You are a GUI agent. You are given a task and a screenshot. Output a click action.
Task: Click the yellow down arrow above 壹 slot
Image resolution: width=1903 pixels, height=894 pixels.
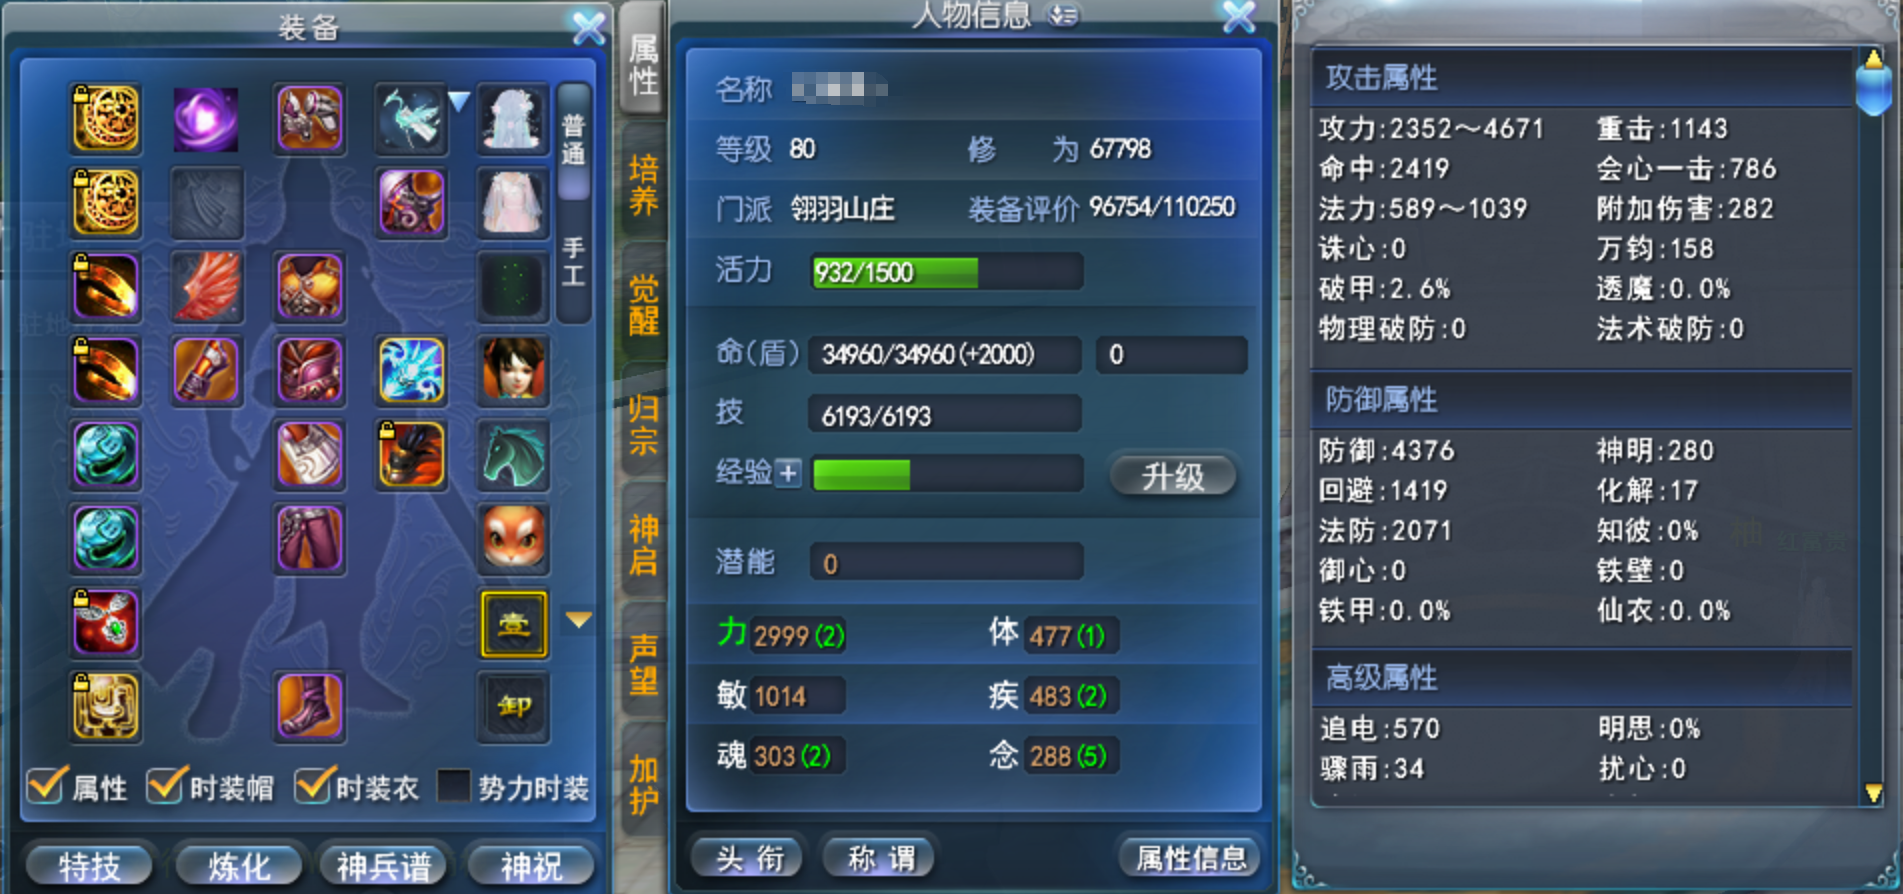[579, 620]
